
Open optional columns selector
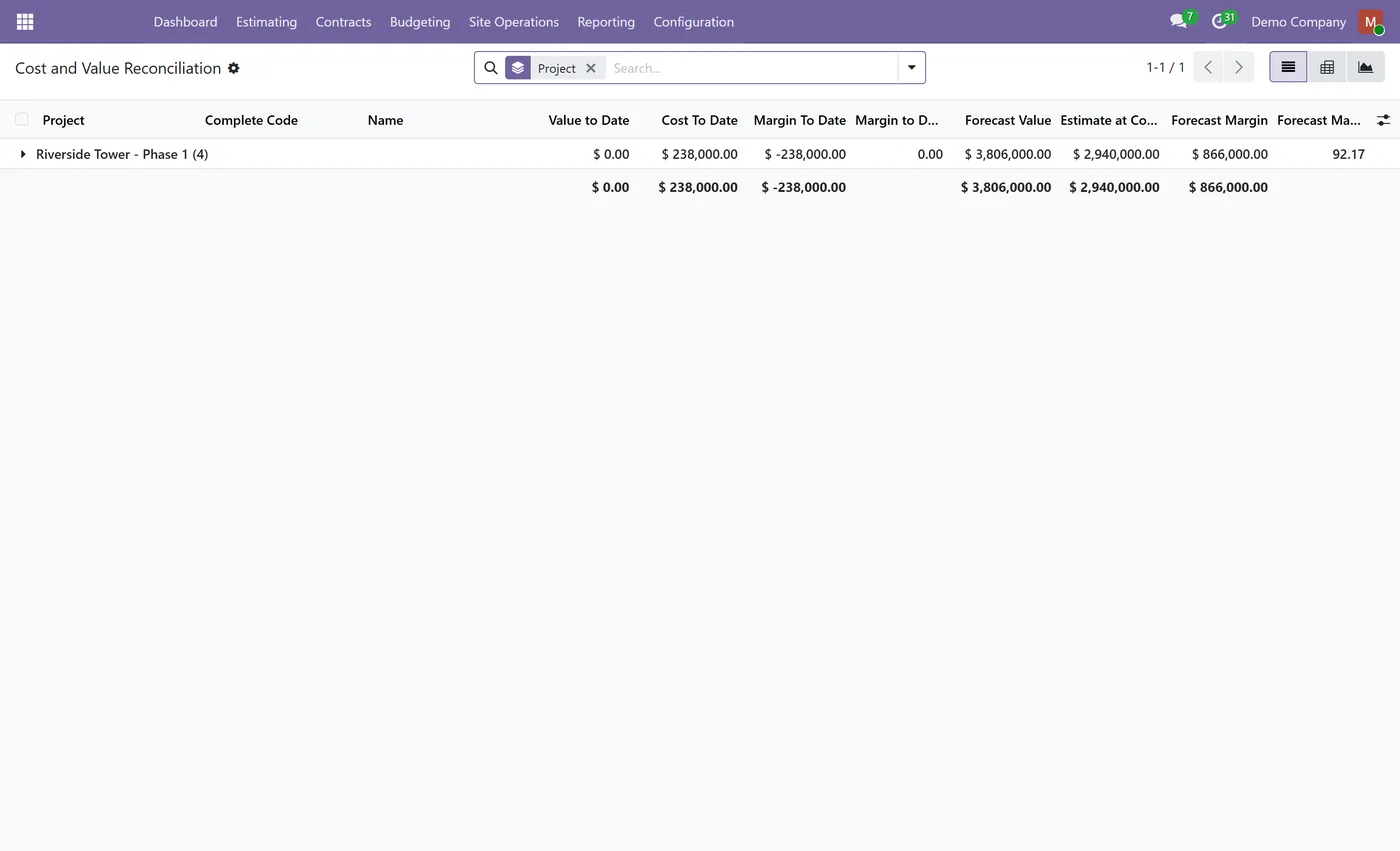tap(1383, 120)
